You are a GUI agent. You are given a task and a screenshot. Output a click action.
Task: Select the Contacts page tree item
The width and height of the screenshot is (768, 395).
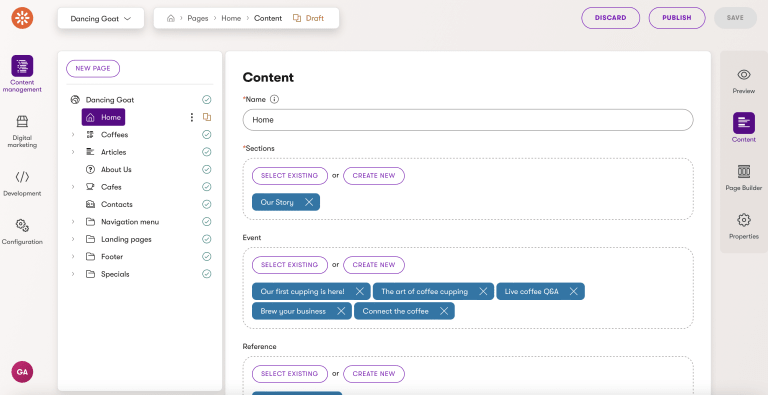117,204
